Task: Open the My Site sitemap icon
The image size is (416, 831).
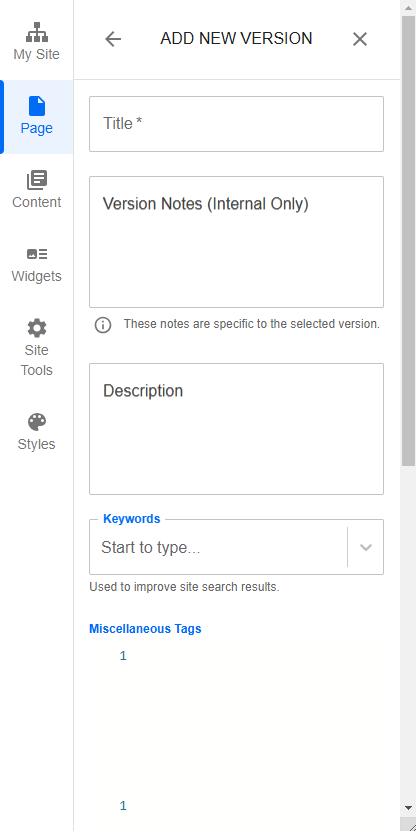Action: click(37, 32)
